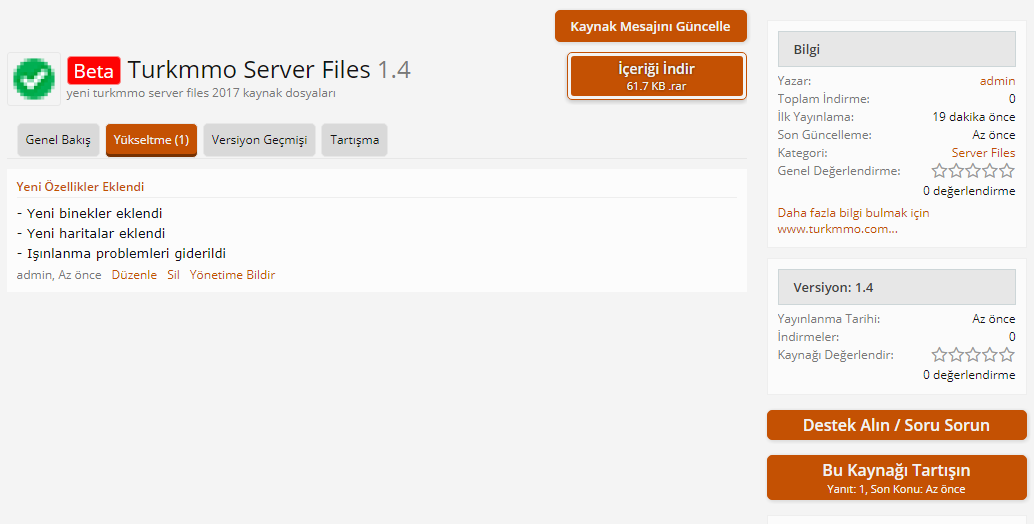Click first star in Genel Değerlendirme
The width and height of the screenshot is (1034, 524).
939,171
